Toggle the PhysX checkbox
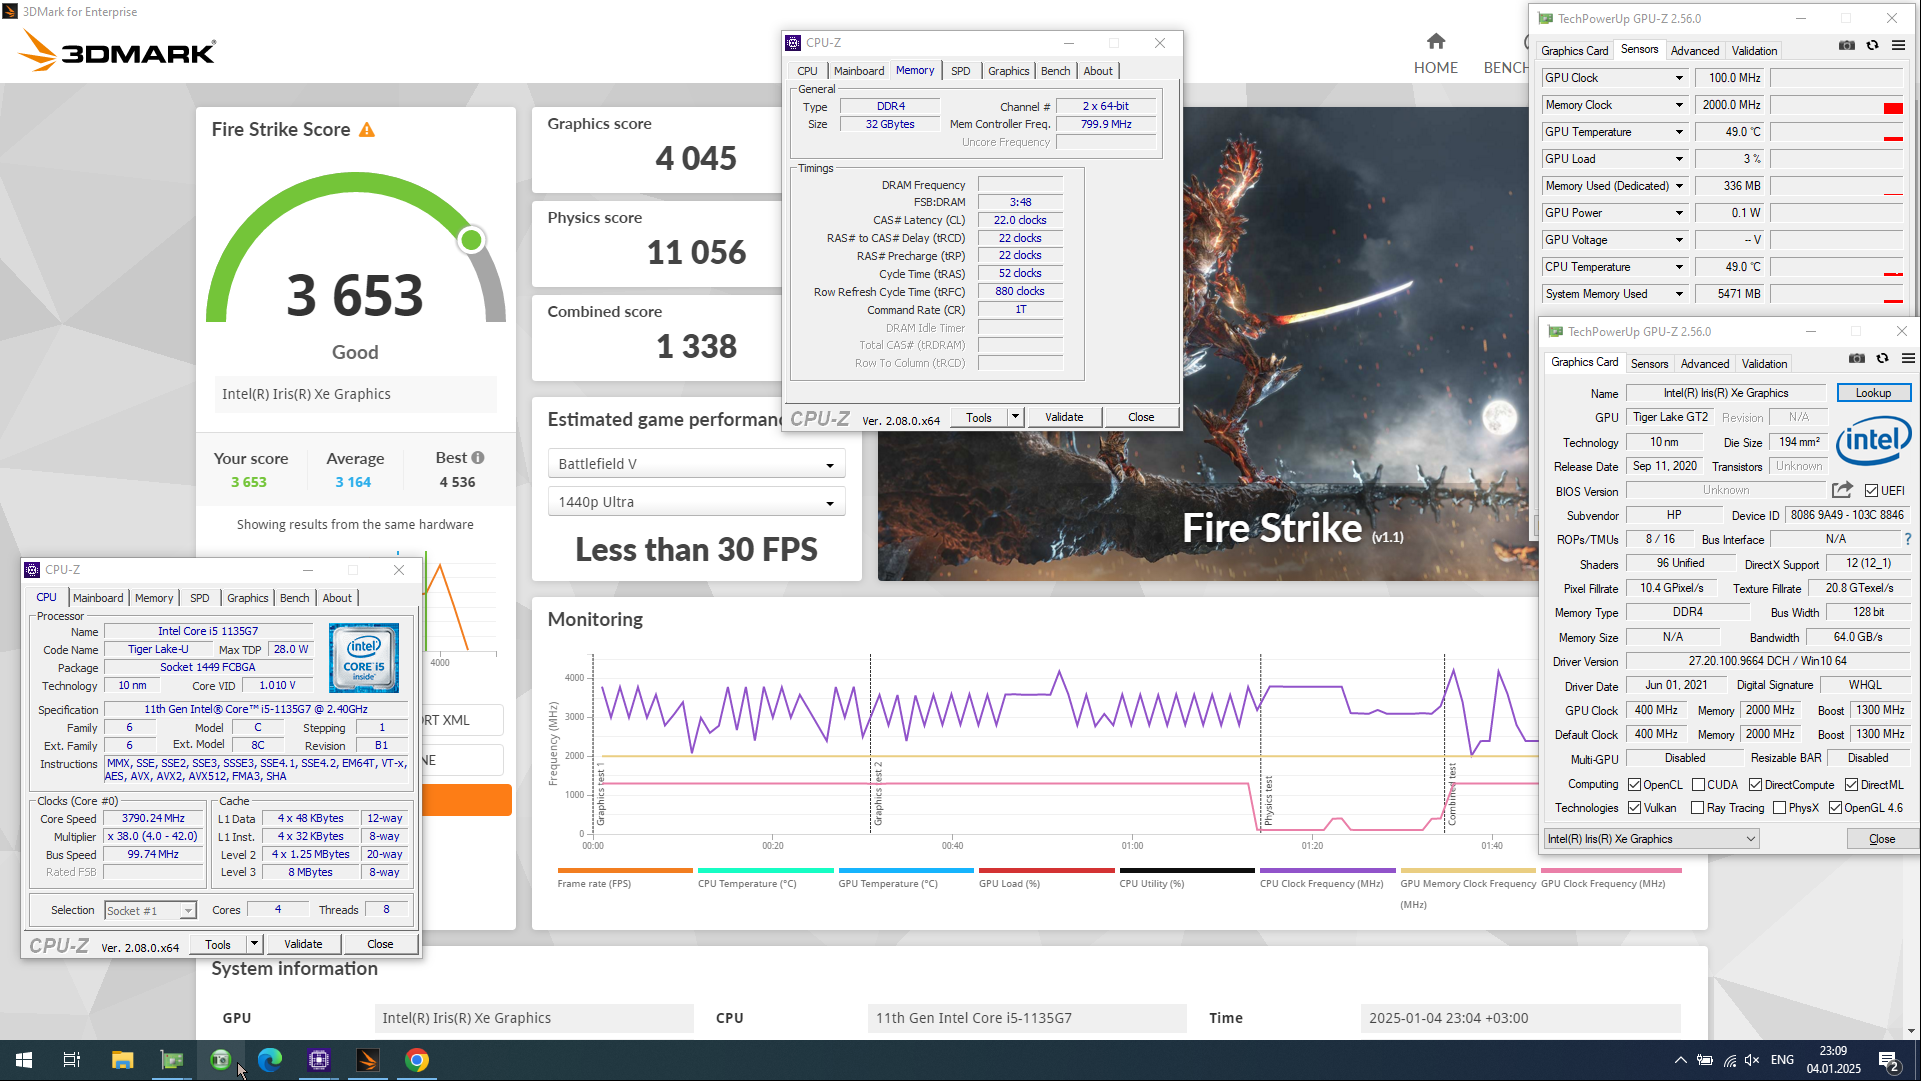Viewport: 1921px width, 1081px height. pyautogui.click(x=1779, y=808)
